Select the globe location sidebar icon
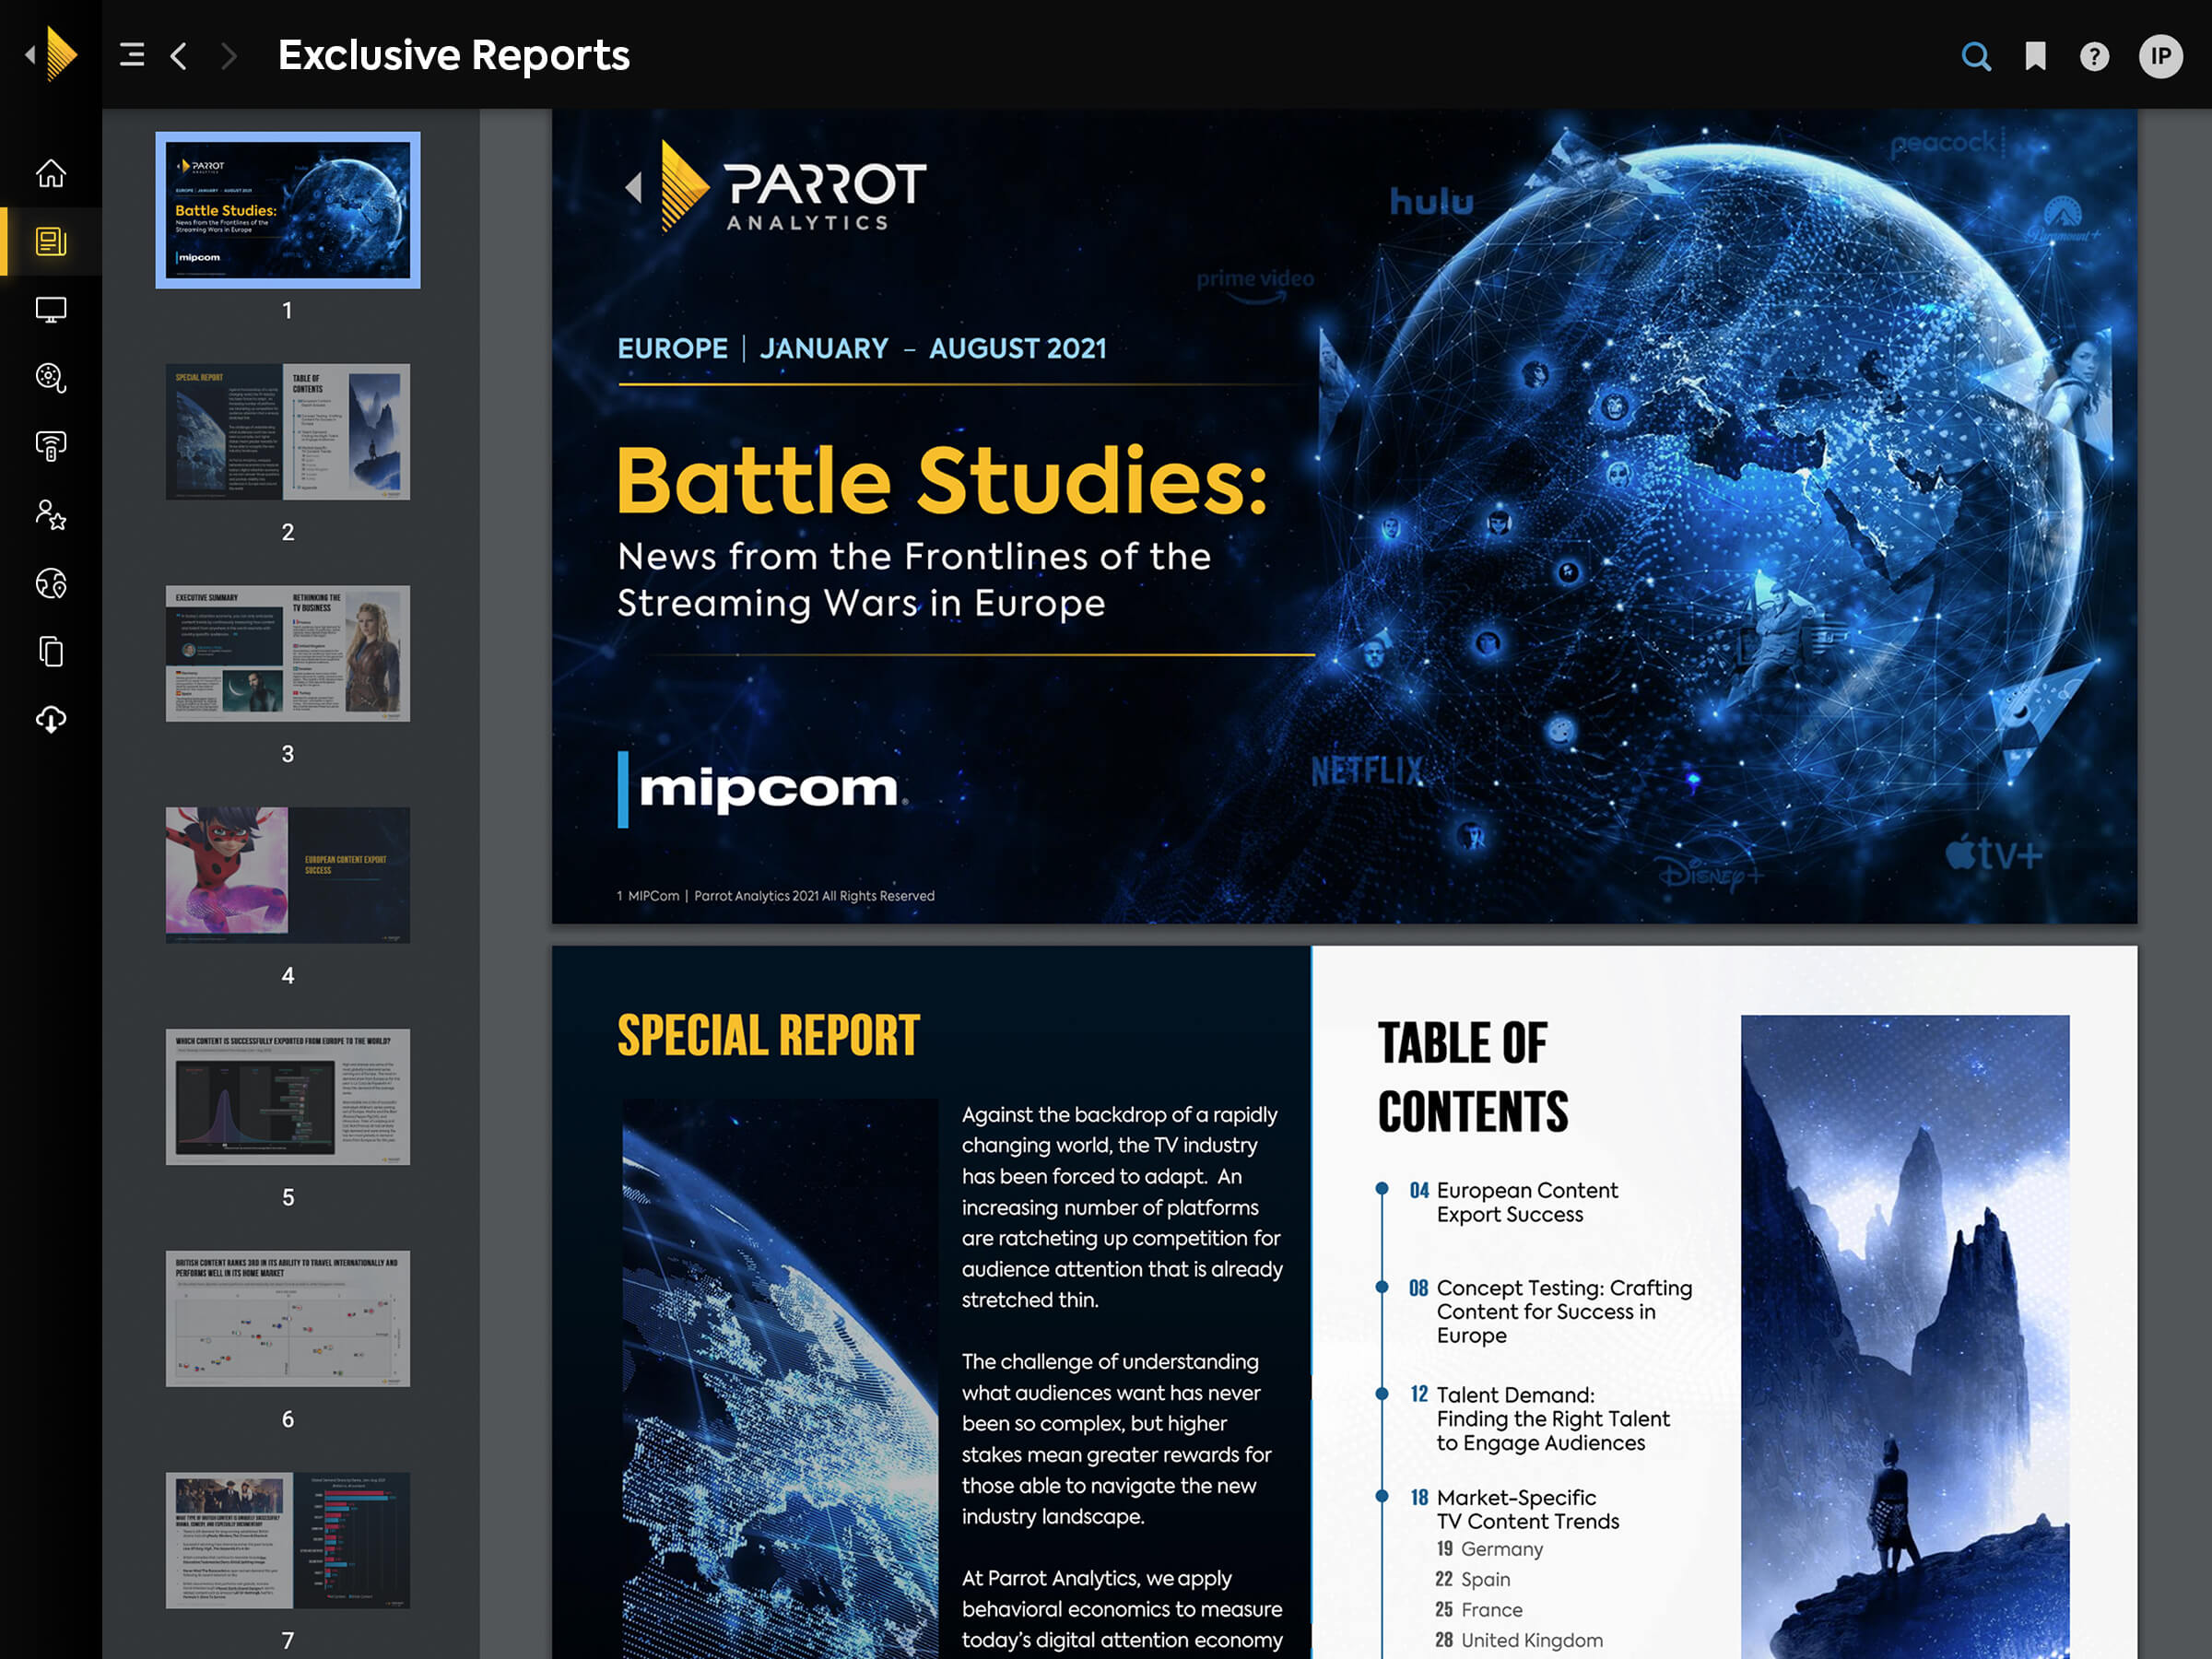 (x=51, y=583)
